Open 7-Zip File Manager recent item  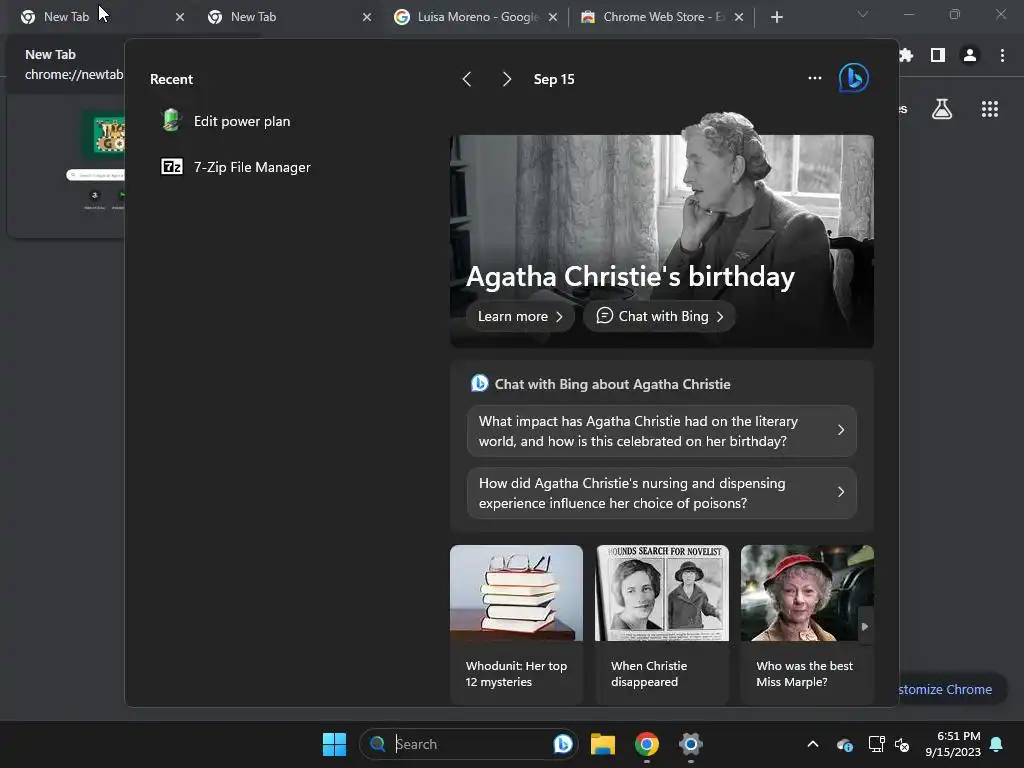coord(236,167)
